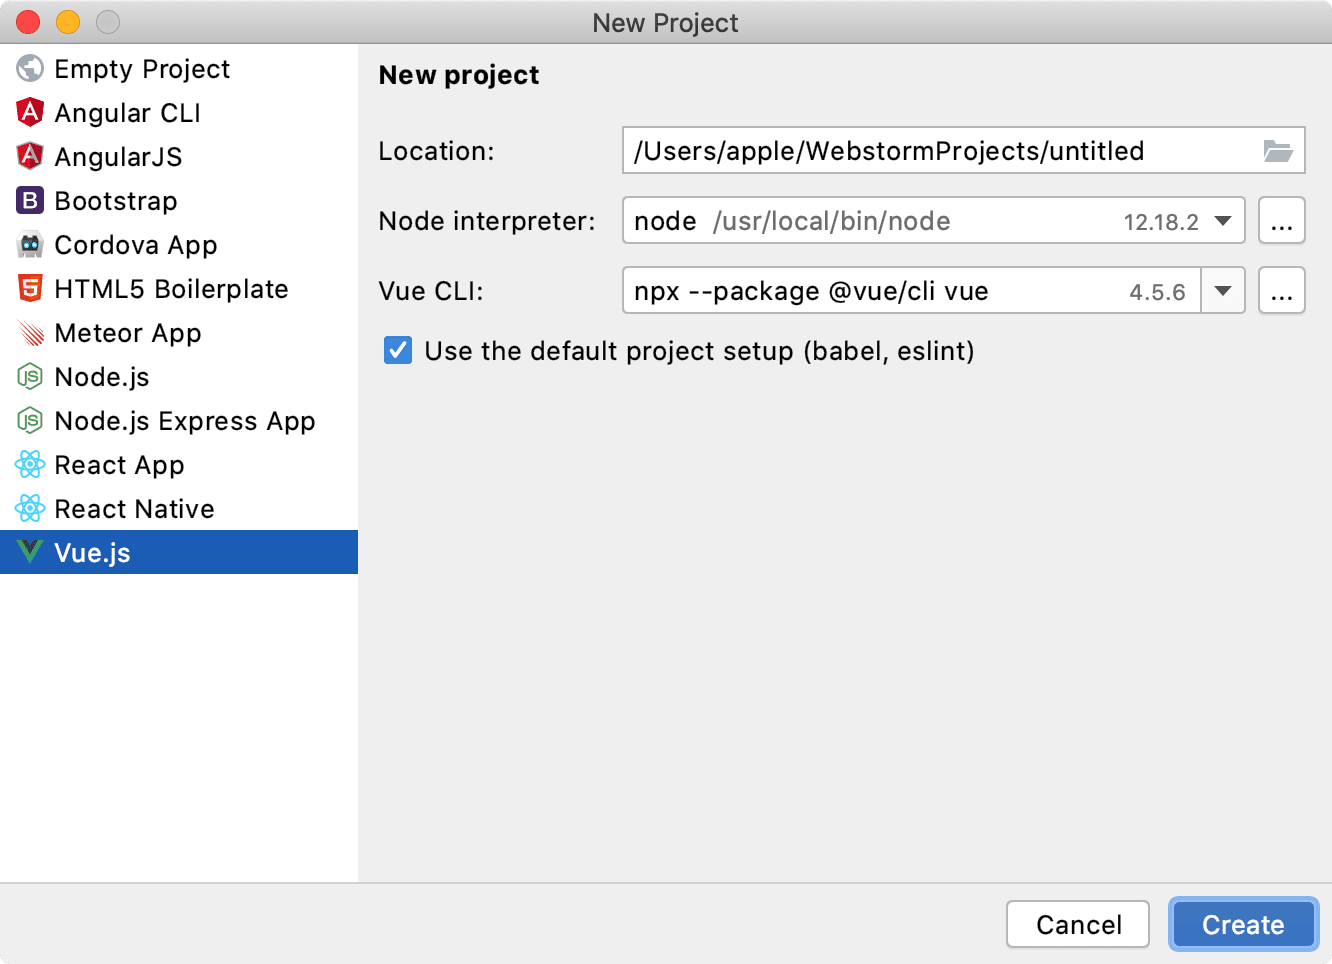Image resolution: width=1332 pixels, height=964 pixels.
Task: Select Empty Project template
Action: pyautogui.click(x=179, y=68)
